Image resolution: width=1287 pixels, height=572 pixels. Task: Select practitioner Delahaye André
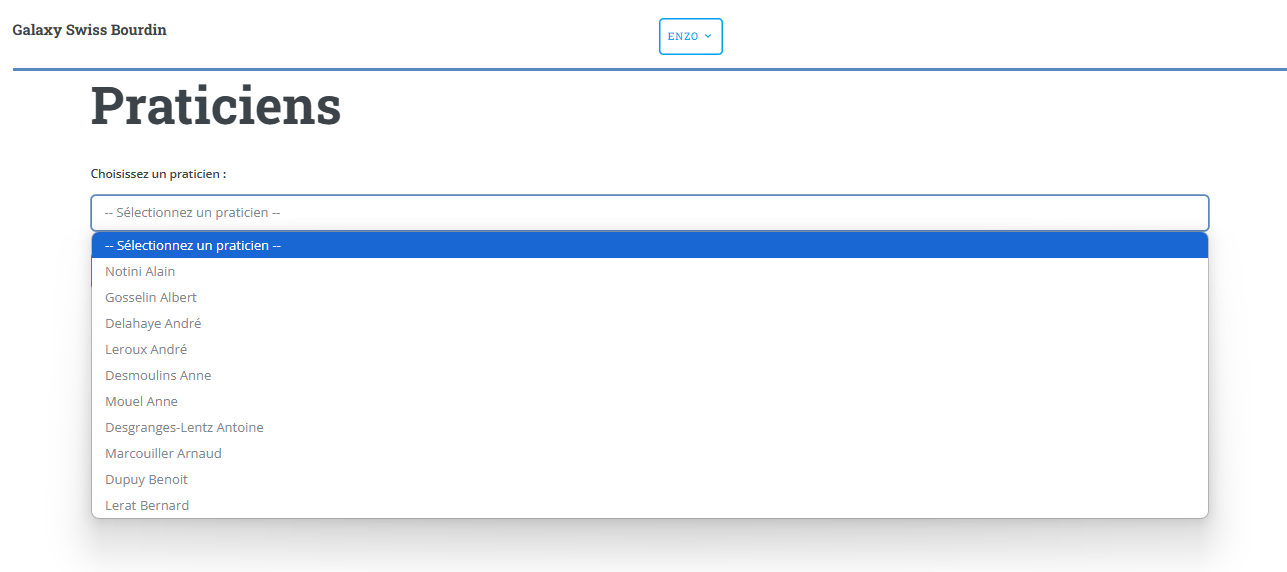tap(153, 323)
